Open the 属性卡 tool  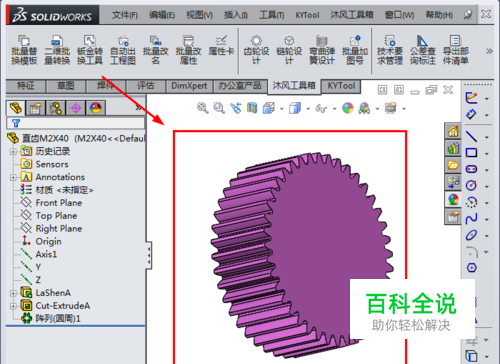coord(221,46)
